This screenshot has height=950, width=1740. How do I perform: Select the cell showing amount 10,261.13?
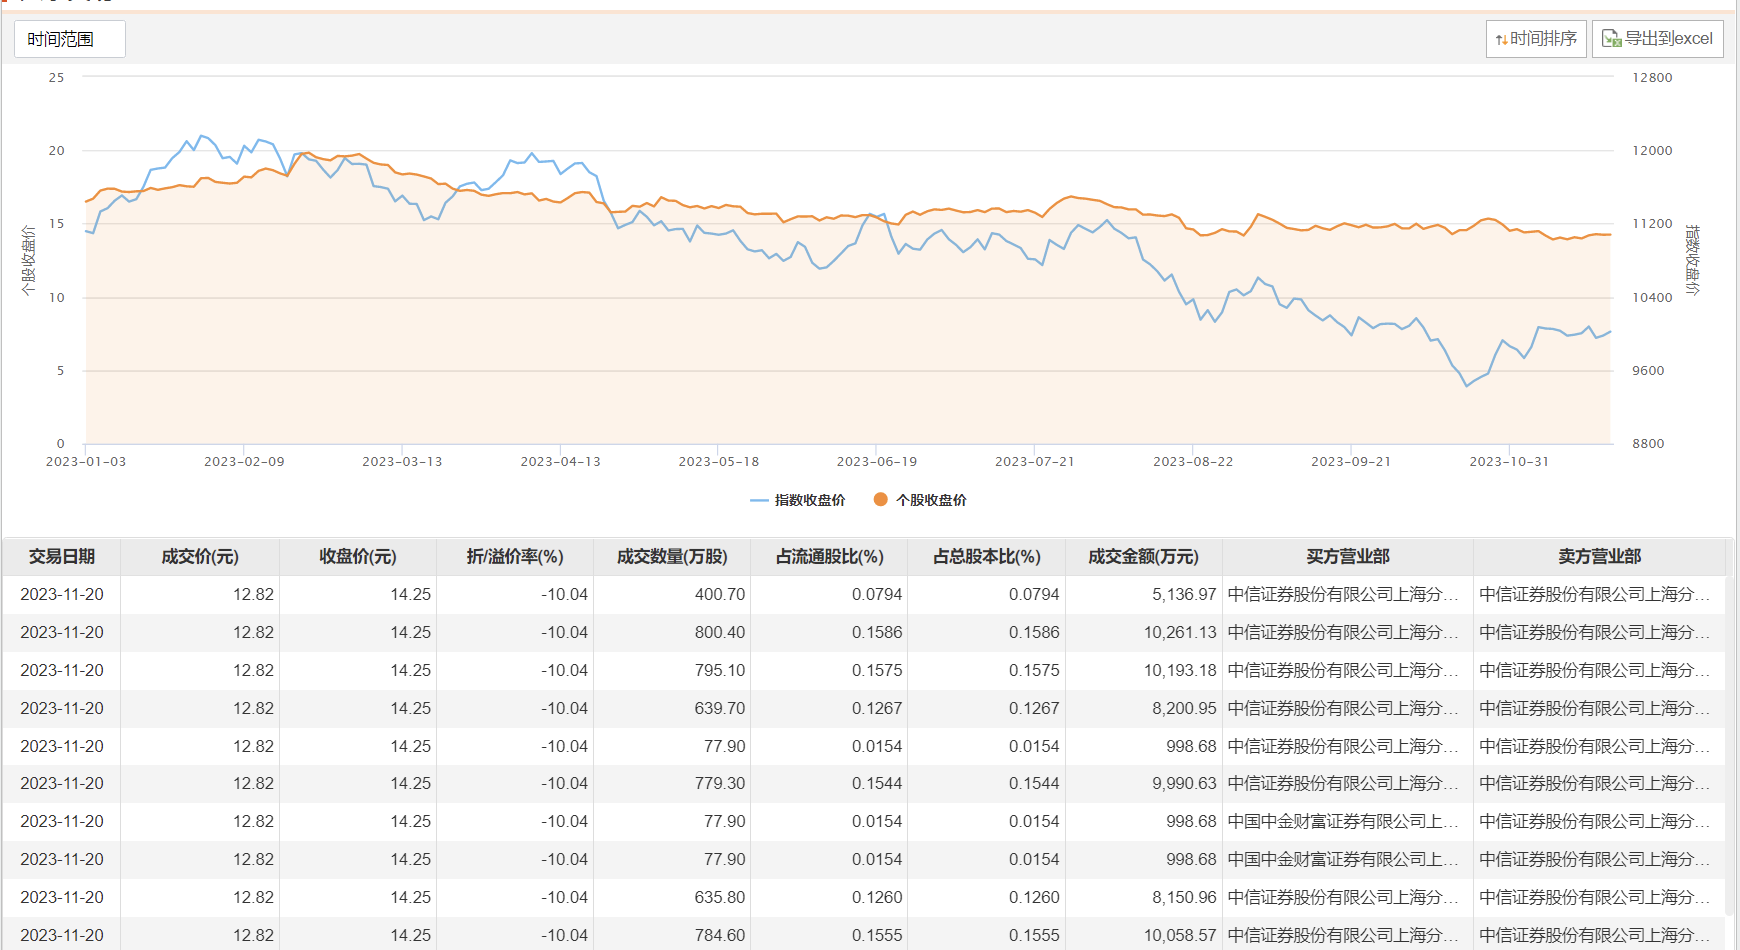click(x=1180, y=632)
